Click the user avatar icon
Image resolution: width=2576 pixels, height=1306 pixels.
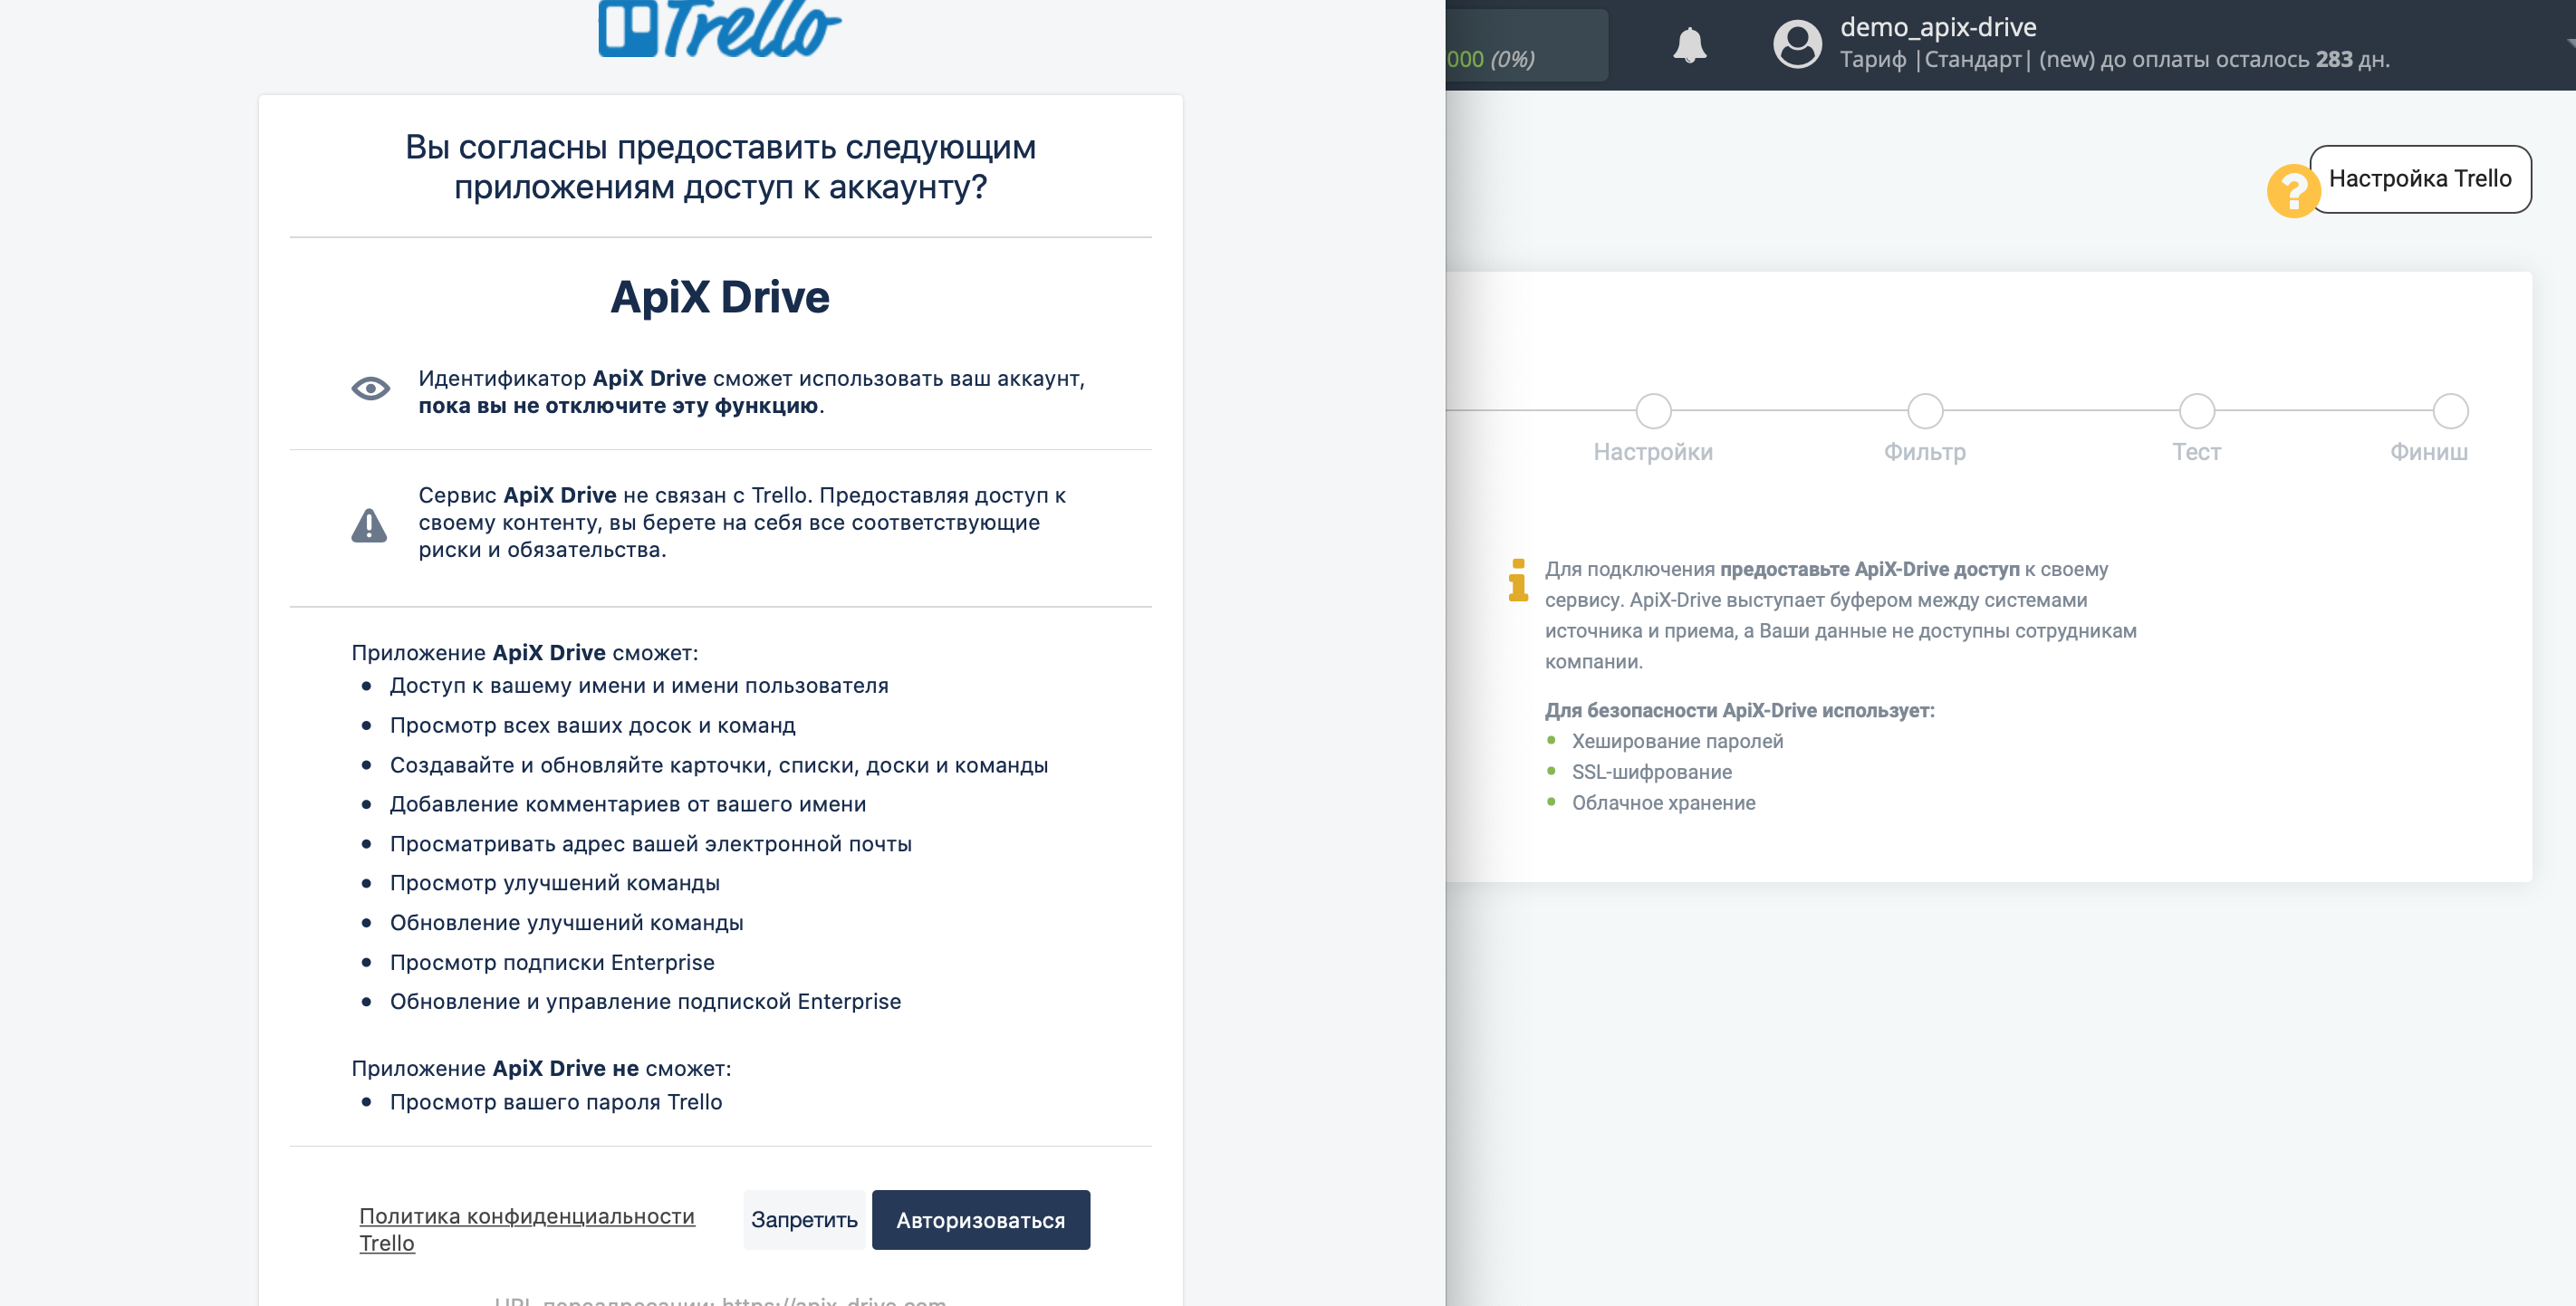pos(1797,44)
